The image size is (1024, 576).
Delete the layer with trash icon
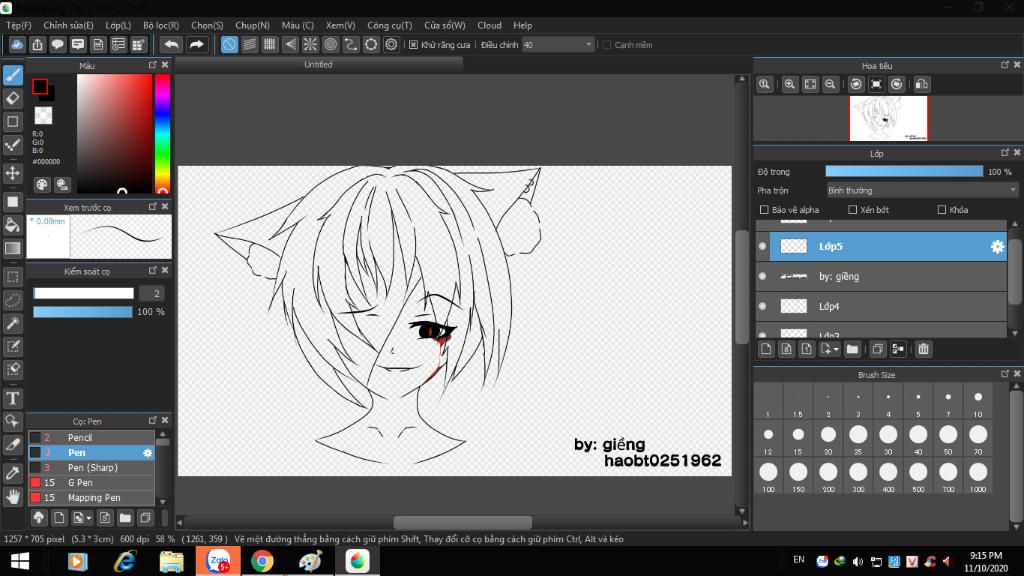click(x=923, y=349)
